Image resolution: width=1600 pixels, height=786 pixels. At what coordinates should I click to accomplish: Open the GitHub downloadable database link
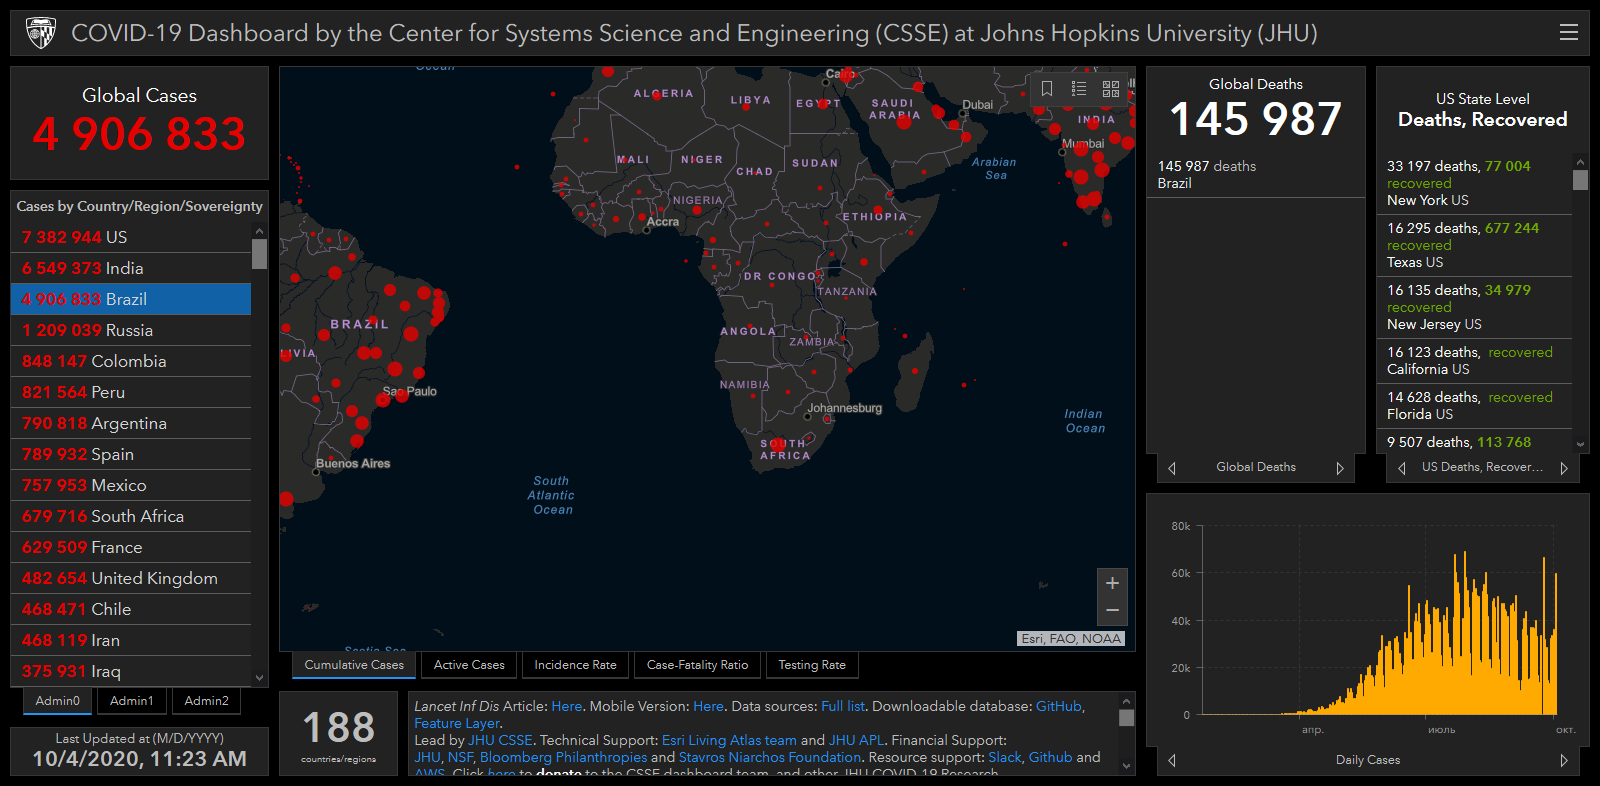click(1058, 706)
